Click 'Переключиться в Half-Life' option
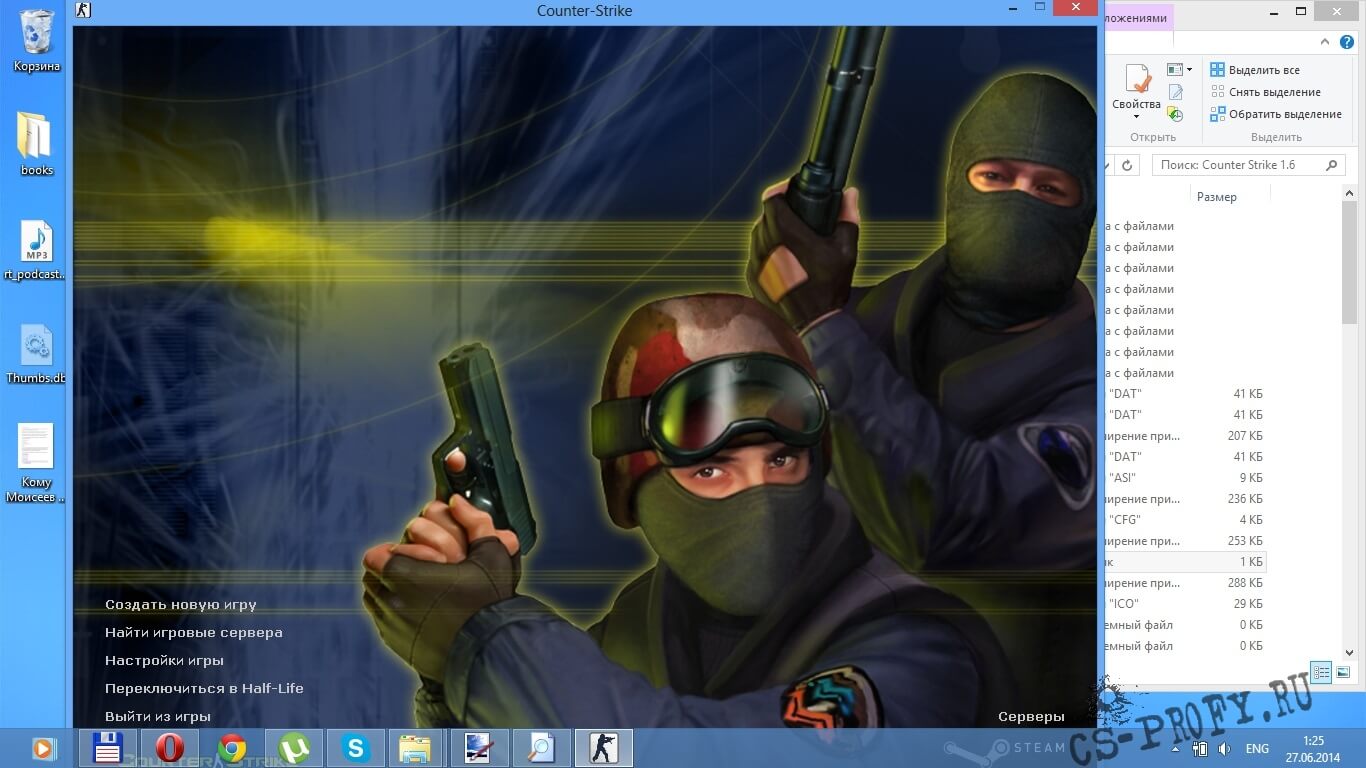Image resolution: width=1366 pixels, height=768 pixels. [x=204, y=689]
